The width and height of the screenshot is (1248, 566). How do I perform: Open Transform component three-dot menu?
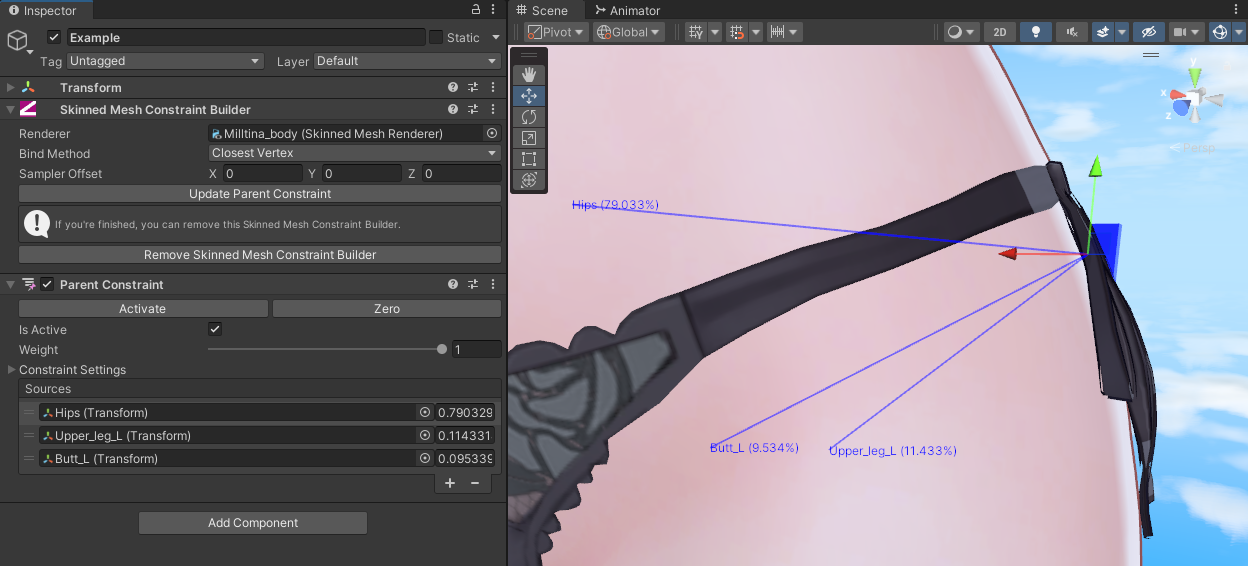[x=492, y=88]
